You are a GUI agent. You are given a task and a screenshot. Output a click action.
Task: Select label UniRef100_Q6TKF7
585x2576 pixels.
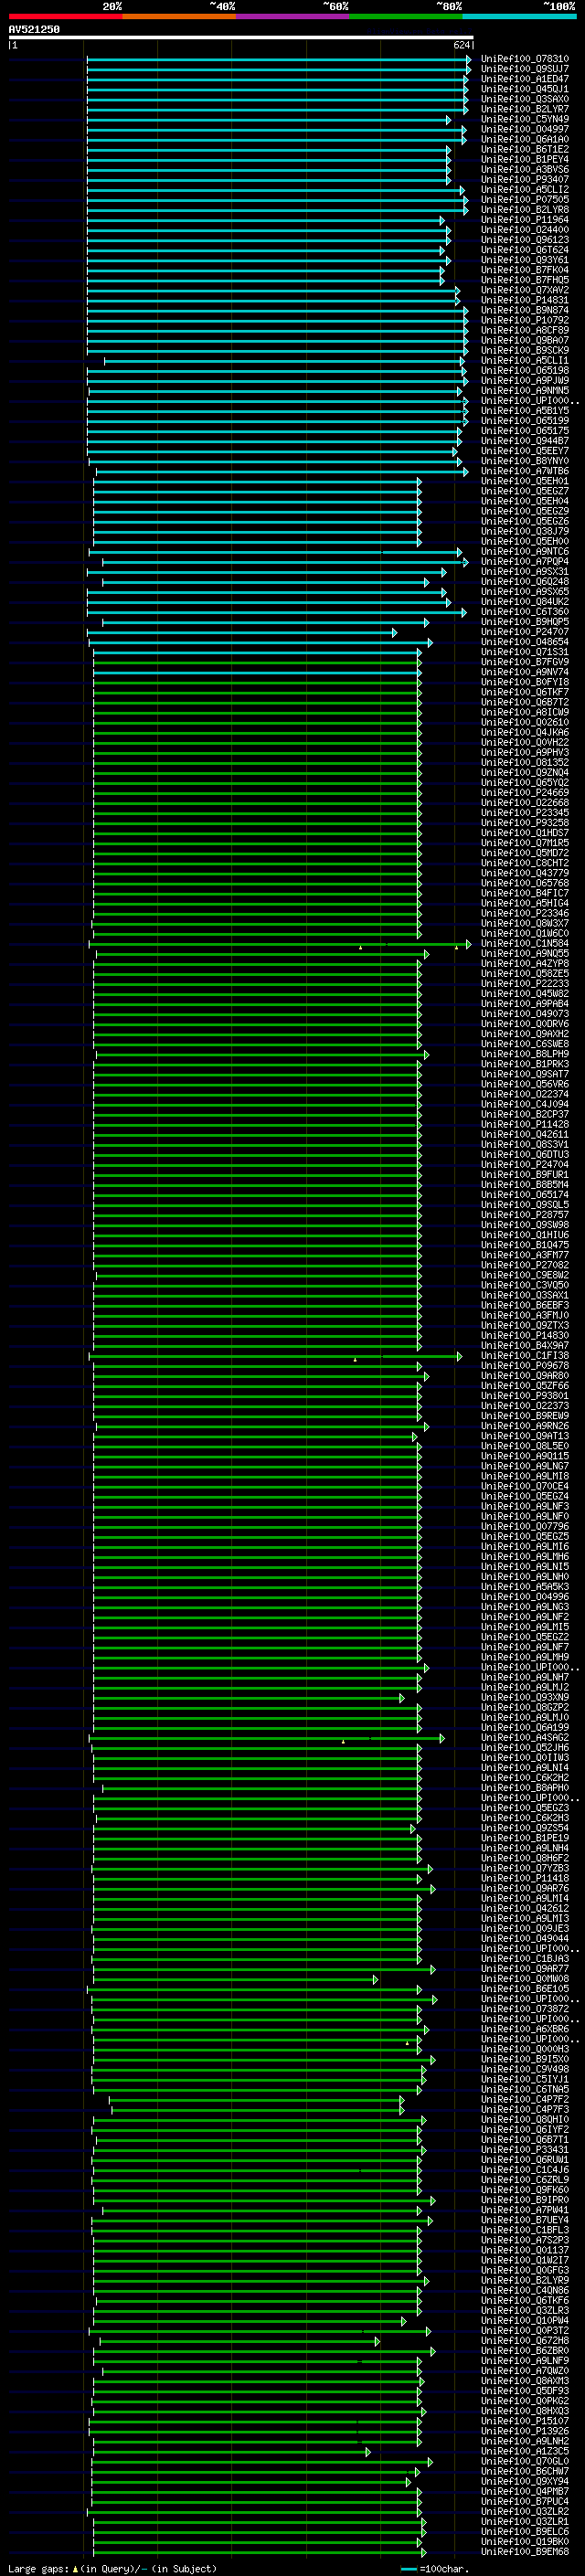tap(525, 692)
